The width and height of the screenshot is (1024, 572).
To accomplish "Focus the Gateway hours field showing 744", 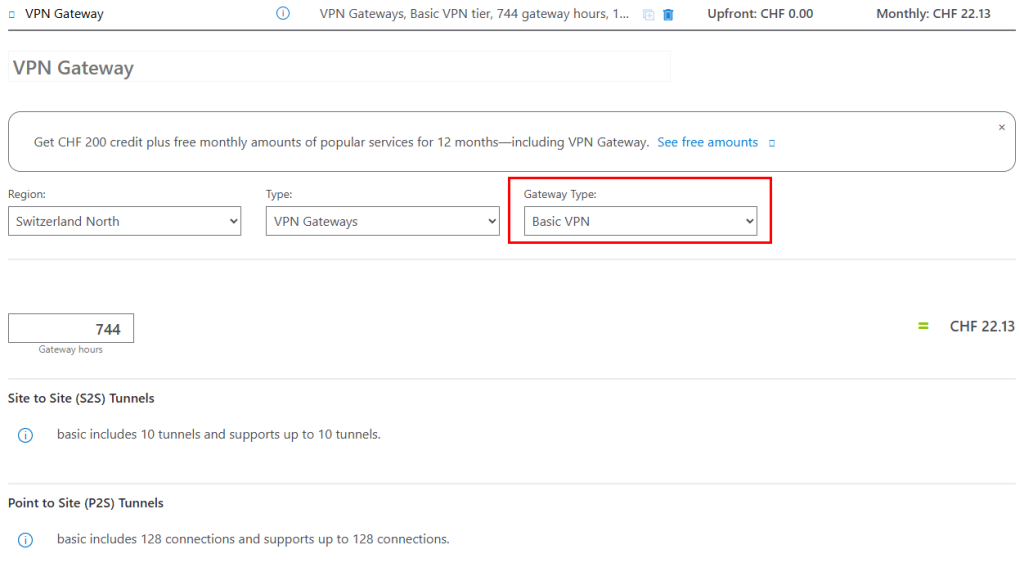I will 71,328.
